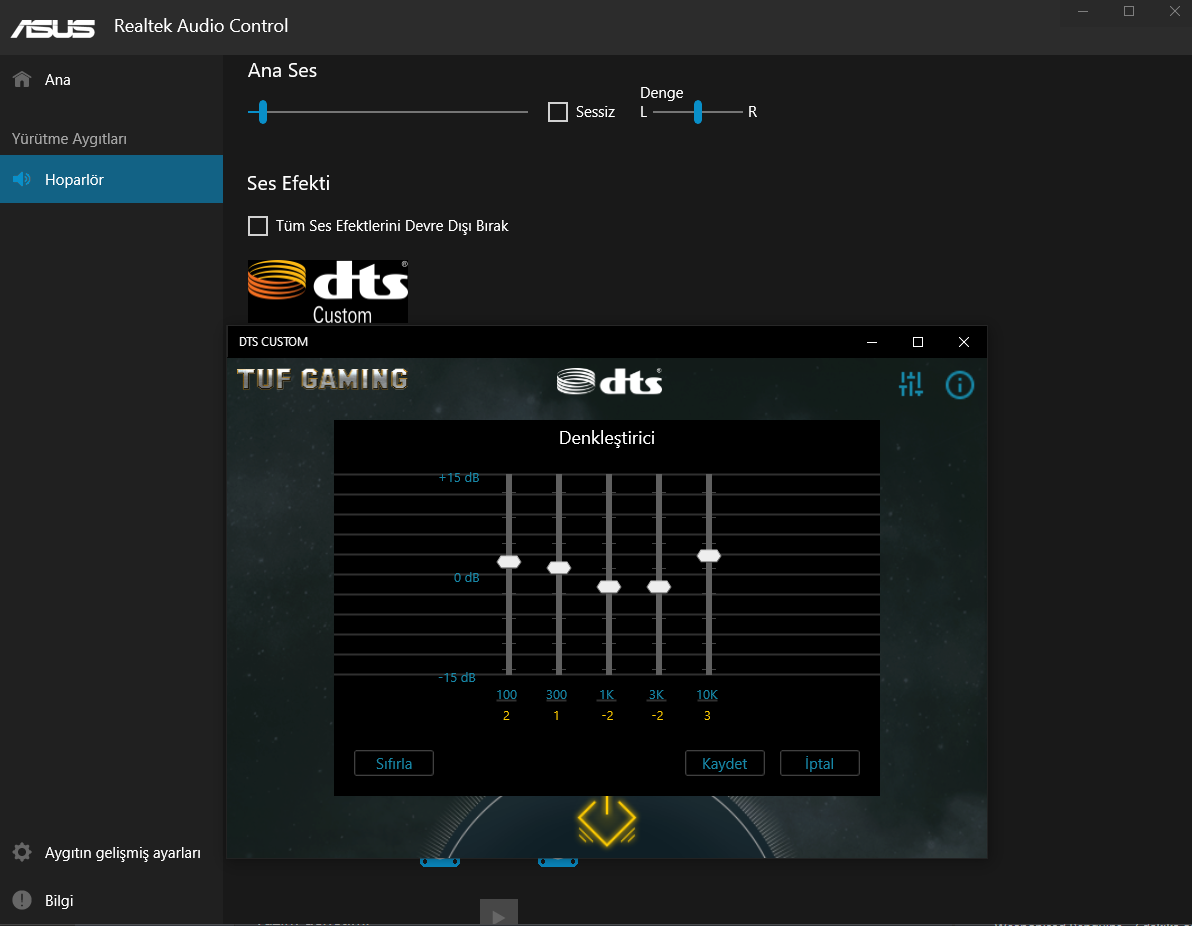The height and width of the screenshot is (926, 1192).
Task: Click the İptal cancel button
Action: tap(820, 763)
